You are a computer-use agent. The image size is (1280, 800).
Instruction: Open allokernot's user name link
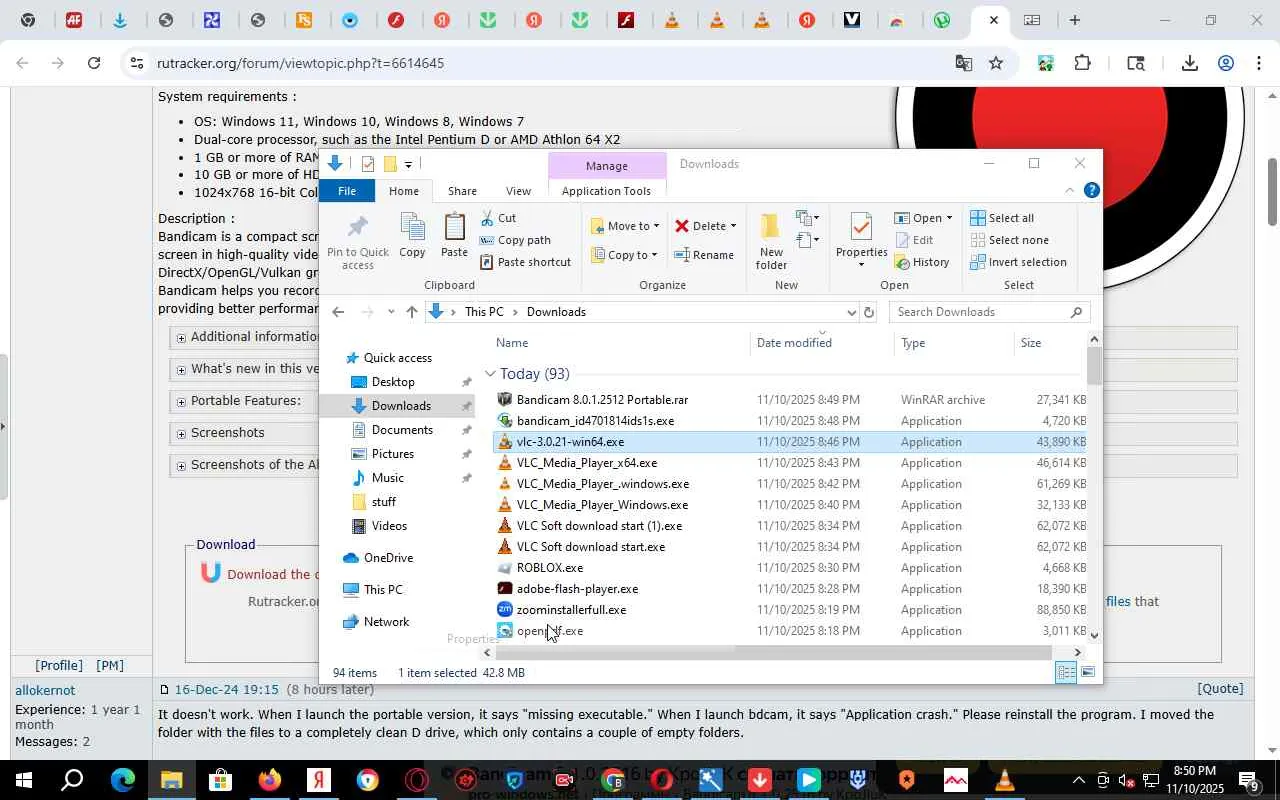pyautogui.click(x=45, y=690)
